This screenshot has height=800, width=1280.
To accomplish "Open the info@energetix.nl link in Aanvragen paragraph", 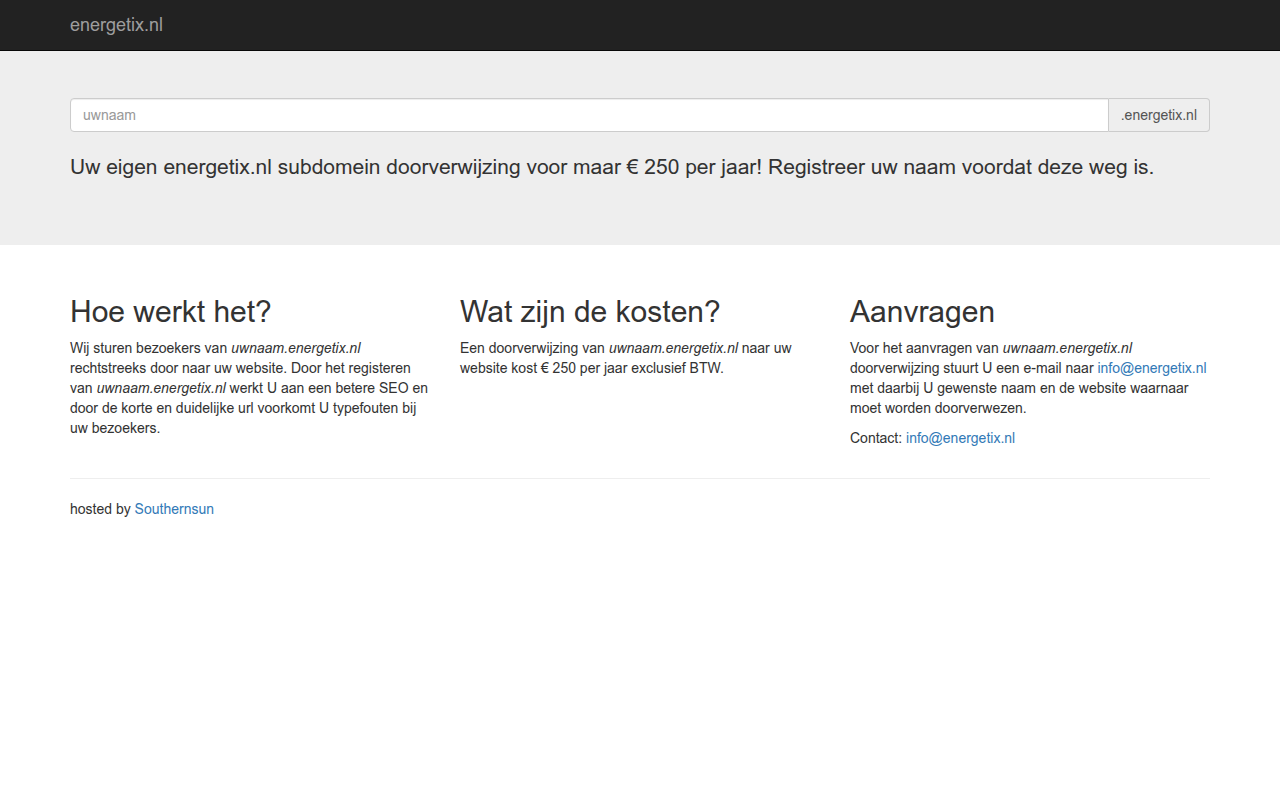I will click(1152, 368).
